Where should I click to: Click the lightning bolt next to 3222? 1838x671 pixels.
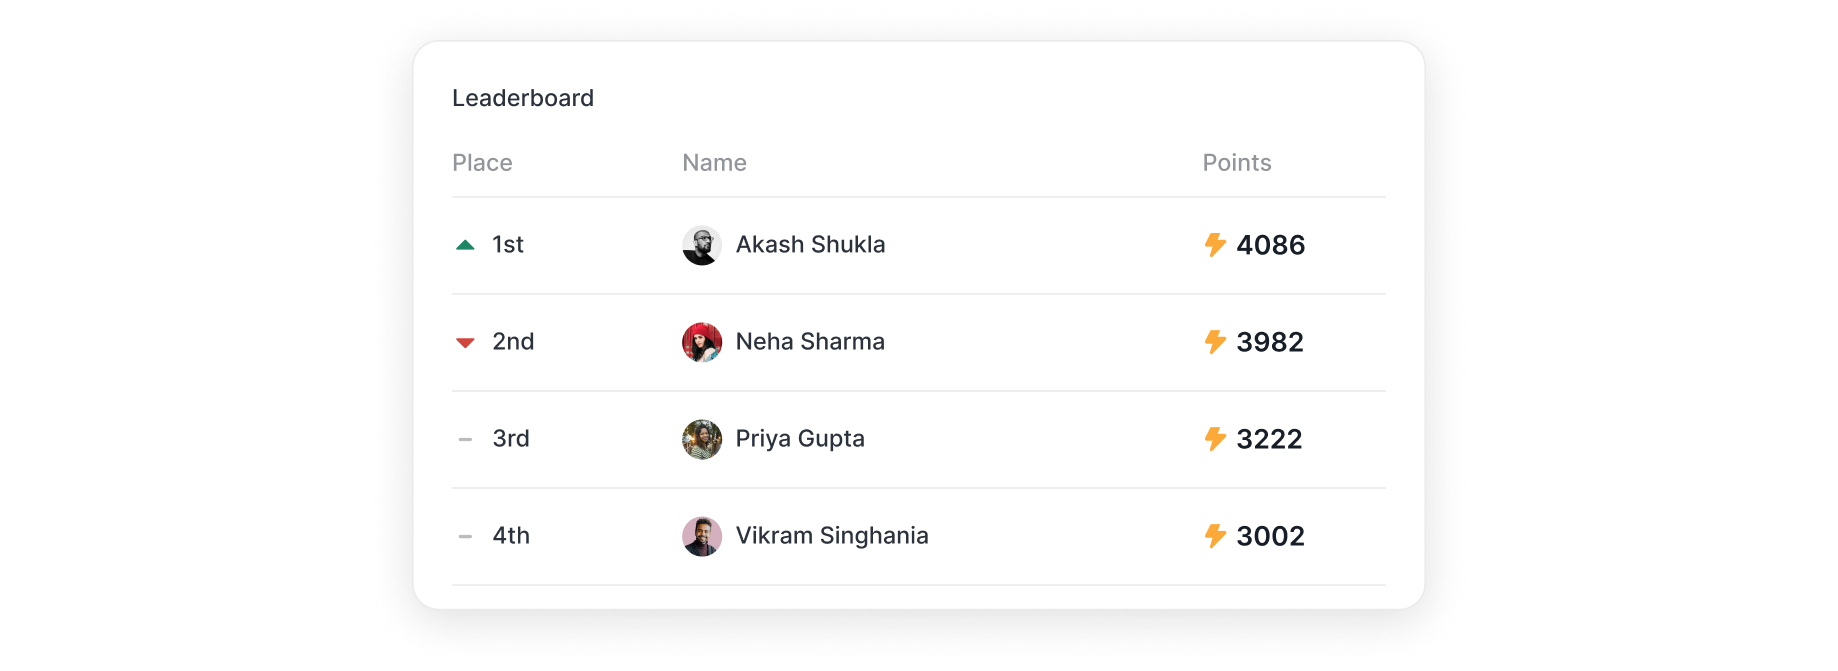(x=1215, y=439)
